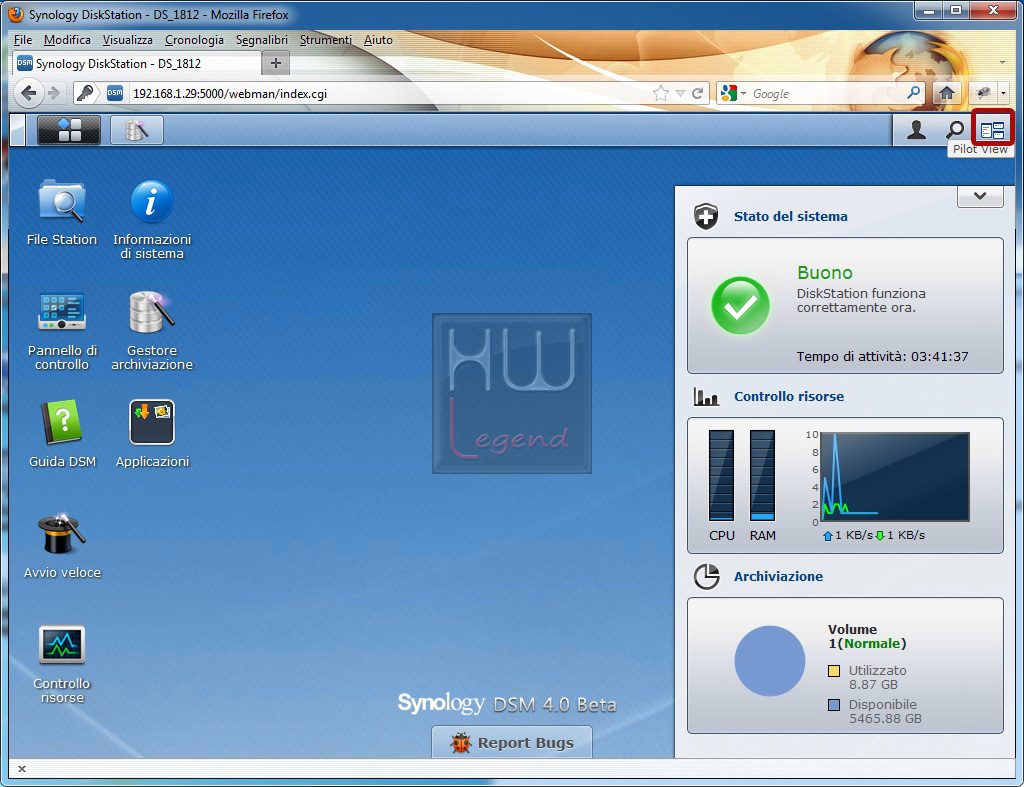Click the add-on icon right of Home
This screenshot has height=787, width=1024.
(x=983, y=93)
